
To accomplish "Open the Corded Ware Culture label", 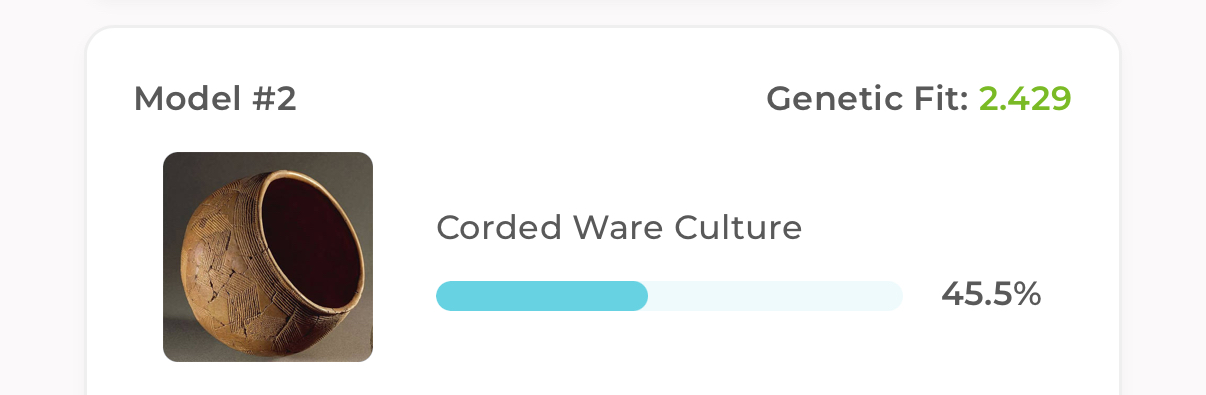I will click(619, 228).
